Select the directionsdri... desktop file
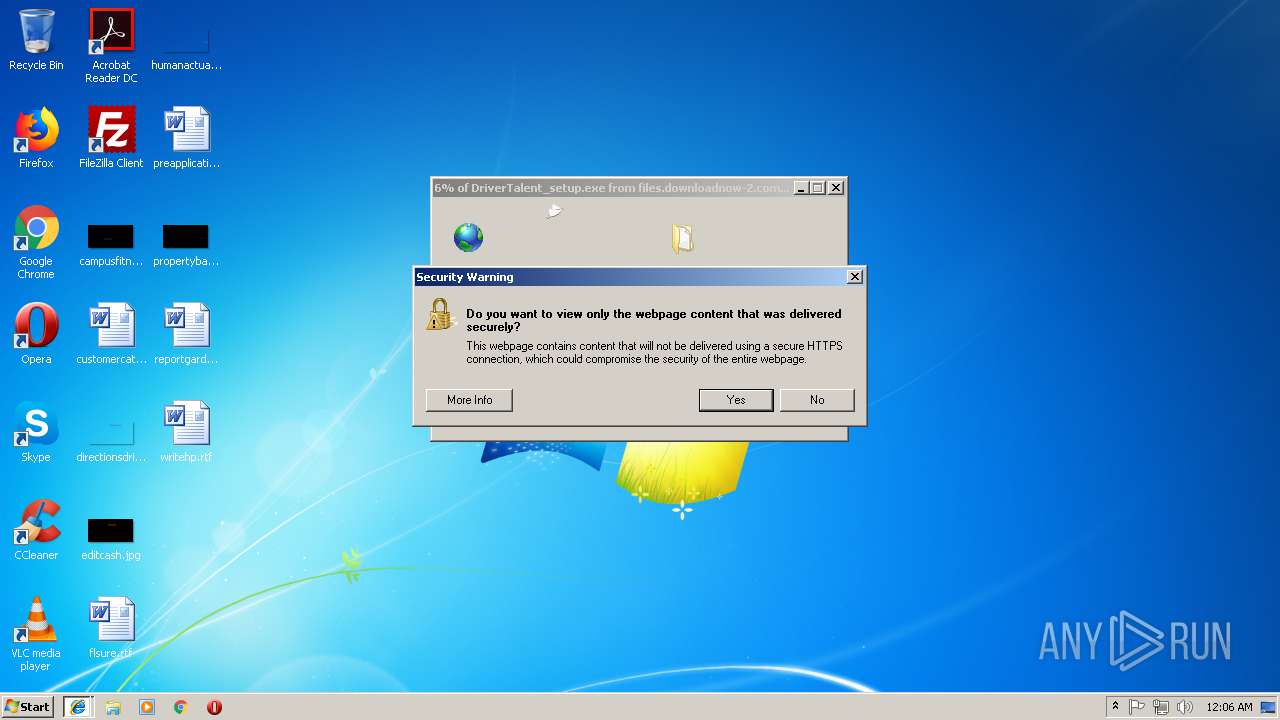The height and width of the screenshot is (720, 1280). (x=111, y=440)
